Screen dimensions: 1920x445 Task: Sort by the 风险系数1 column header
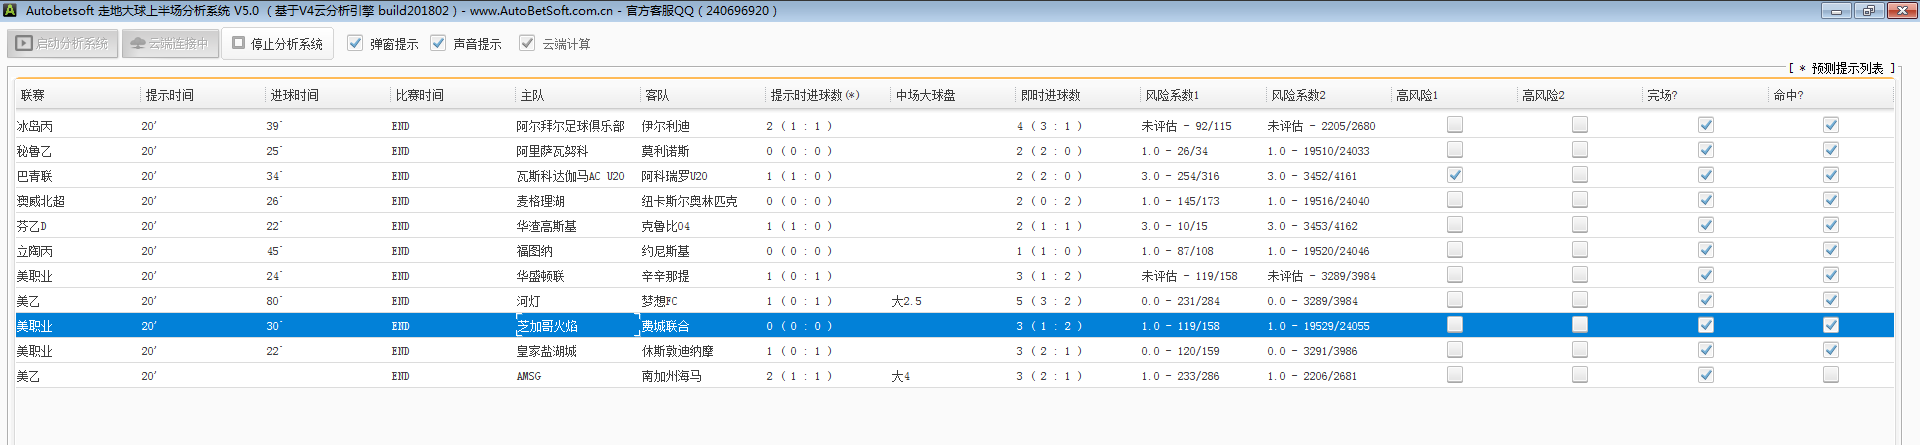[1172, 95]
